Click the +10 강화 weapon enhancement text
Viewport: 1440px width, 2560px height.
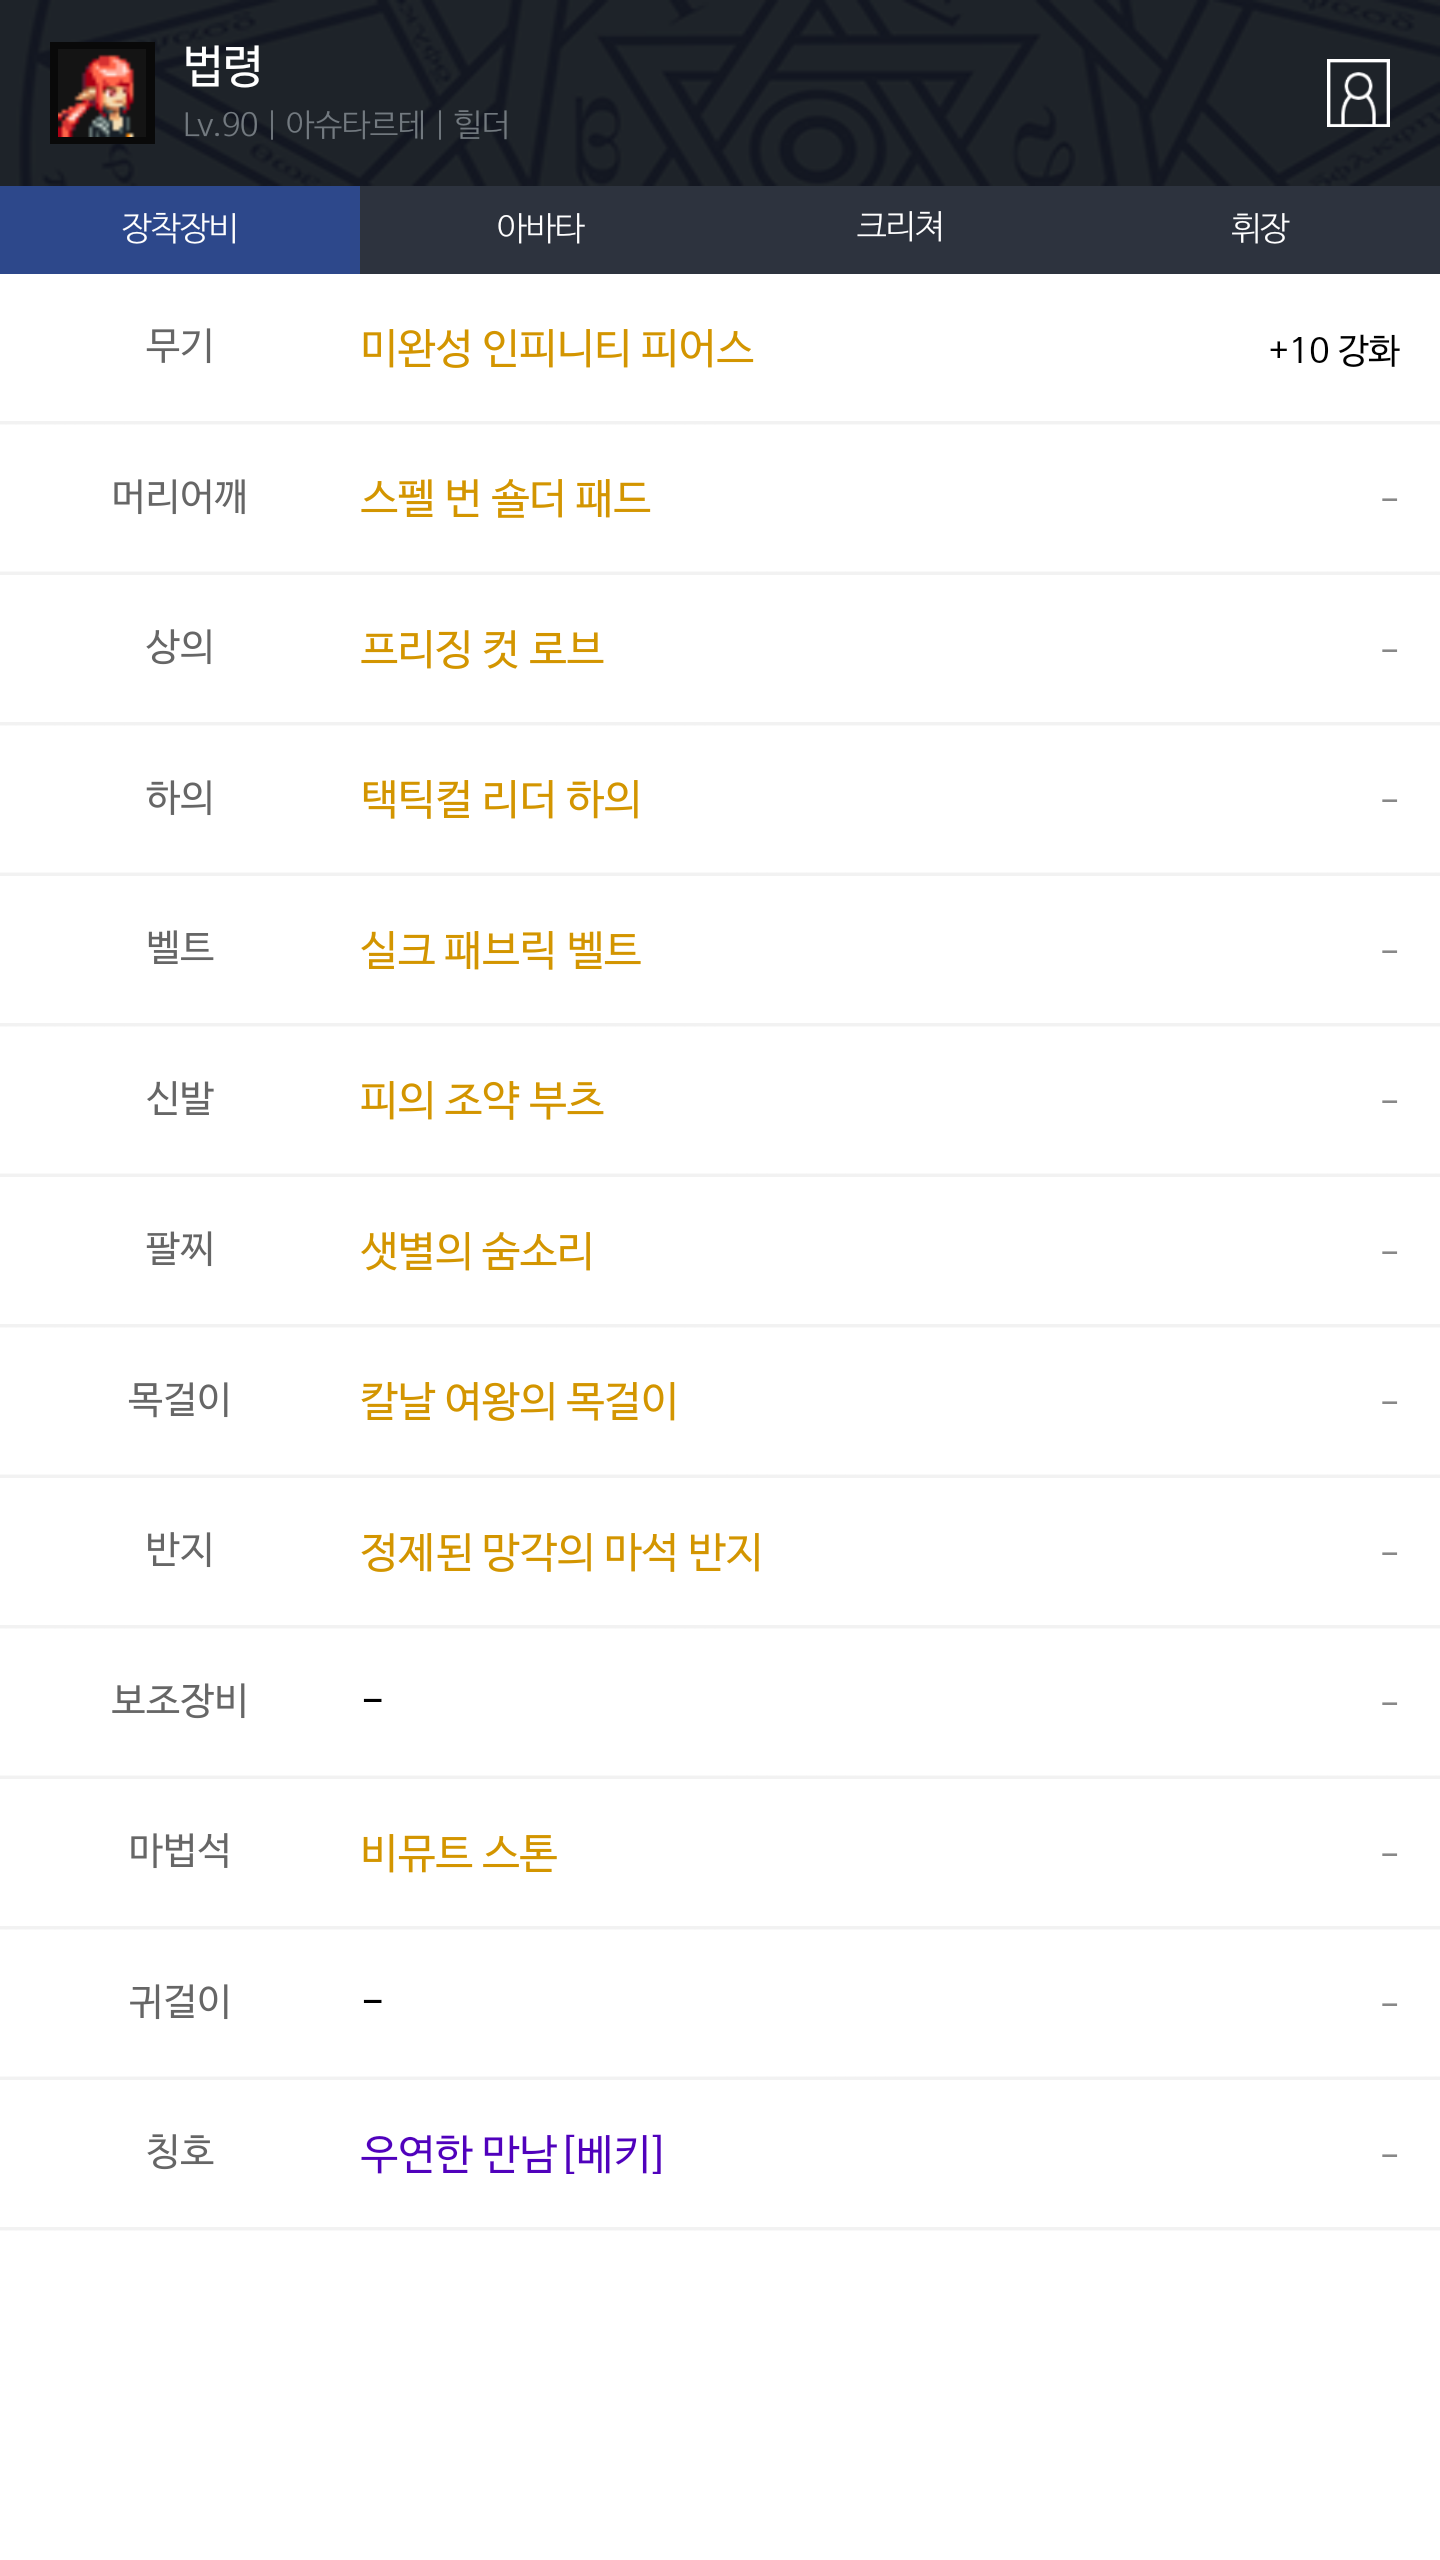click(x=1333, y=350)
